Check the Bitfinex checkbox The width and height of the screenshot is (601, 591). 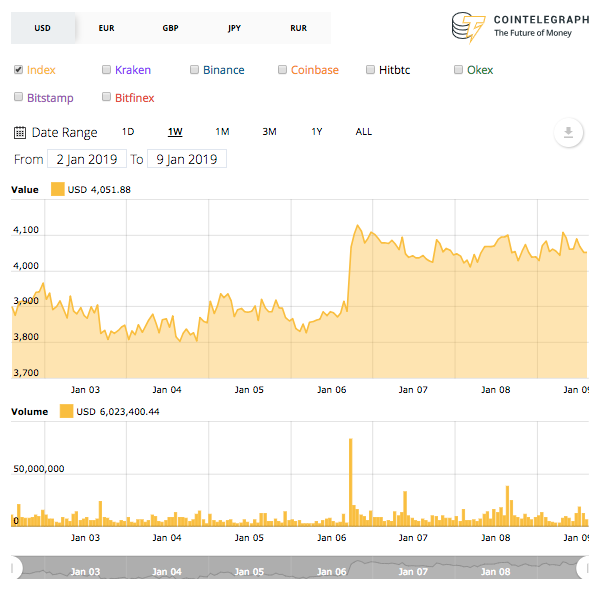106,97
